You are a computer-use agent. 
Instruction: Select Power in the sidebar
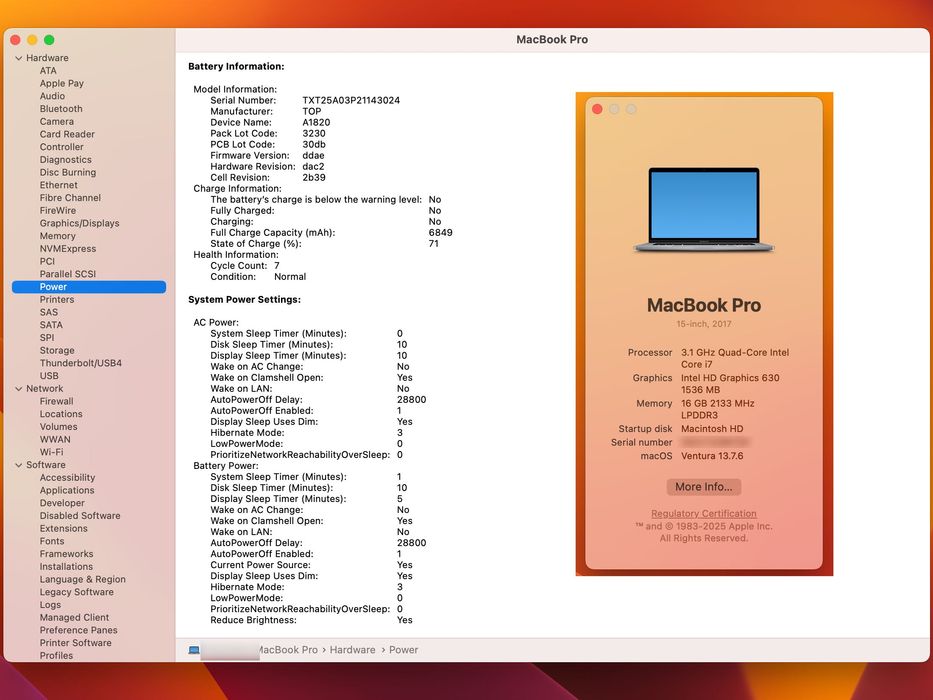[x=54, y=287]
